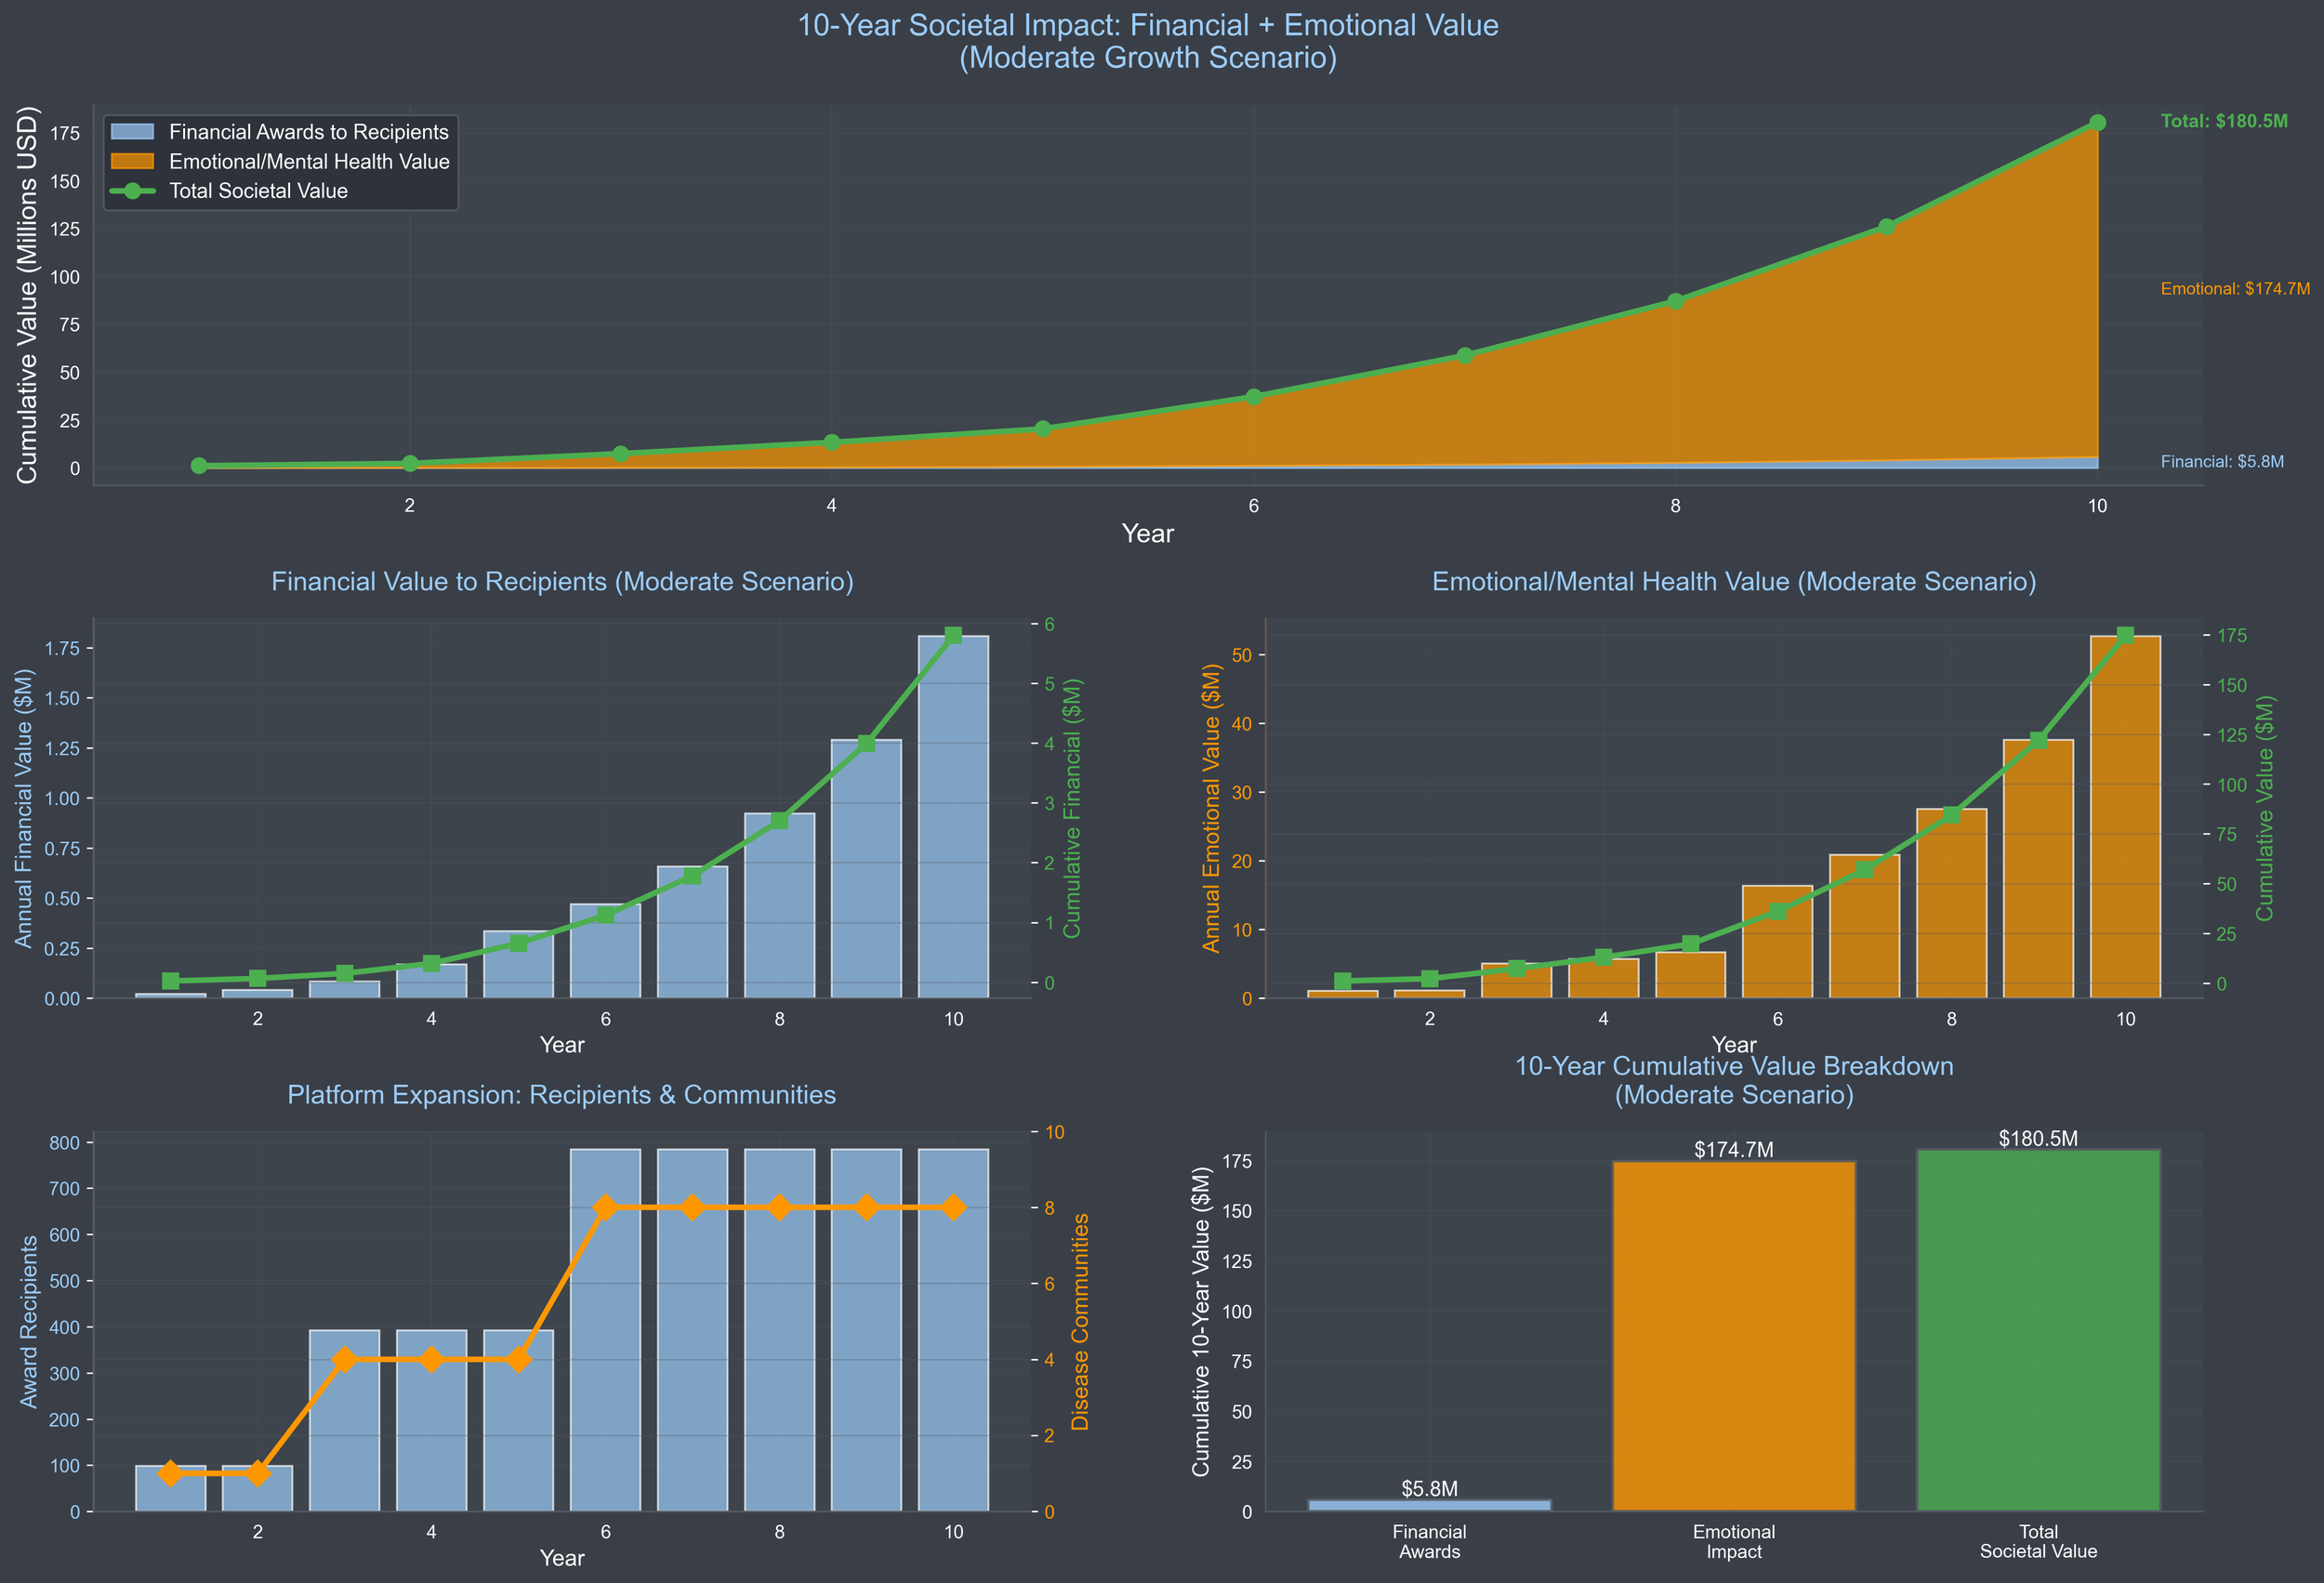Viewport: 2324px width, 1583px height.
Task: Click the '$174.7M' label above the Emotional bar
Action: click(x=1733, y=1150)
